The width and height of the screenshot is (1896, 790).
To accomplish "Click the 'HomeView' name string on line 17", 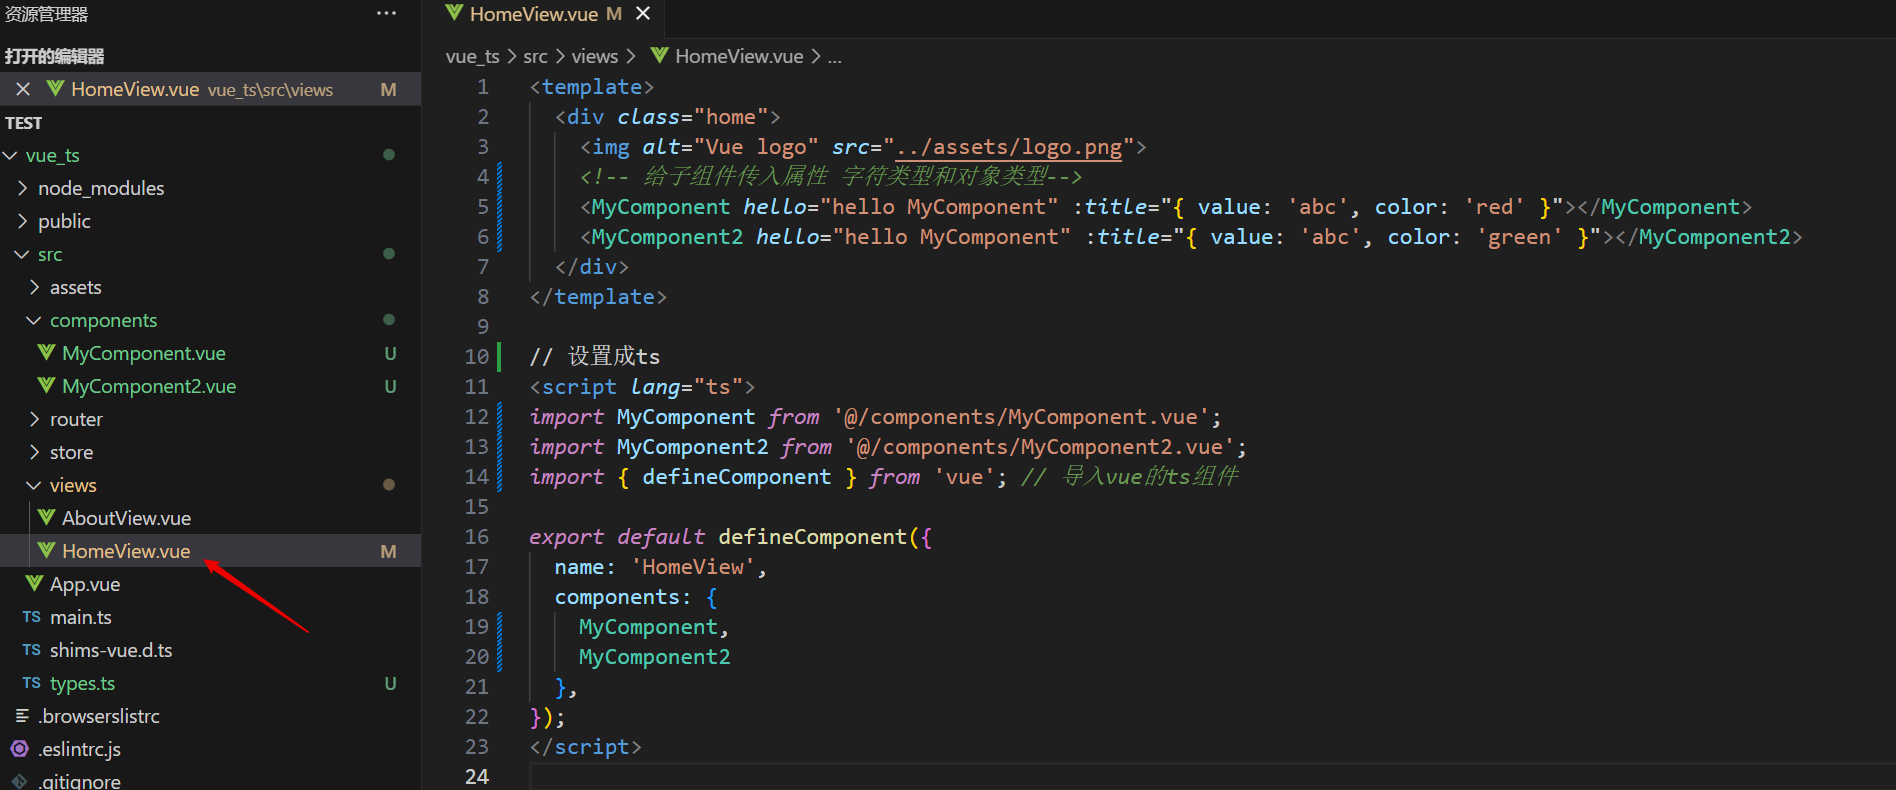I will coord(693,567).
